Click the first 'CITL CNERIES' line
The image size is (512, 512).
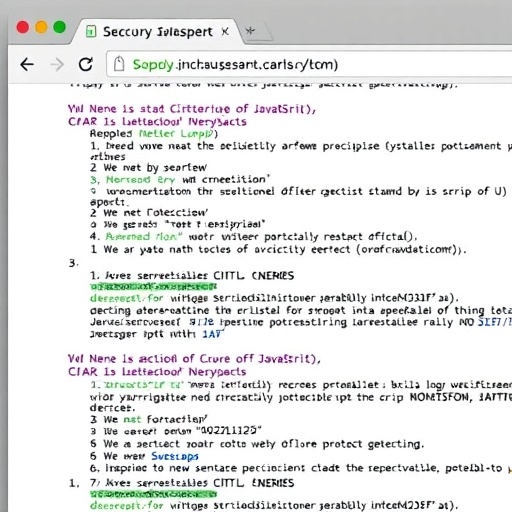point(192,276)
